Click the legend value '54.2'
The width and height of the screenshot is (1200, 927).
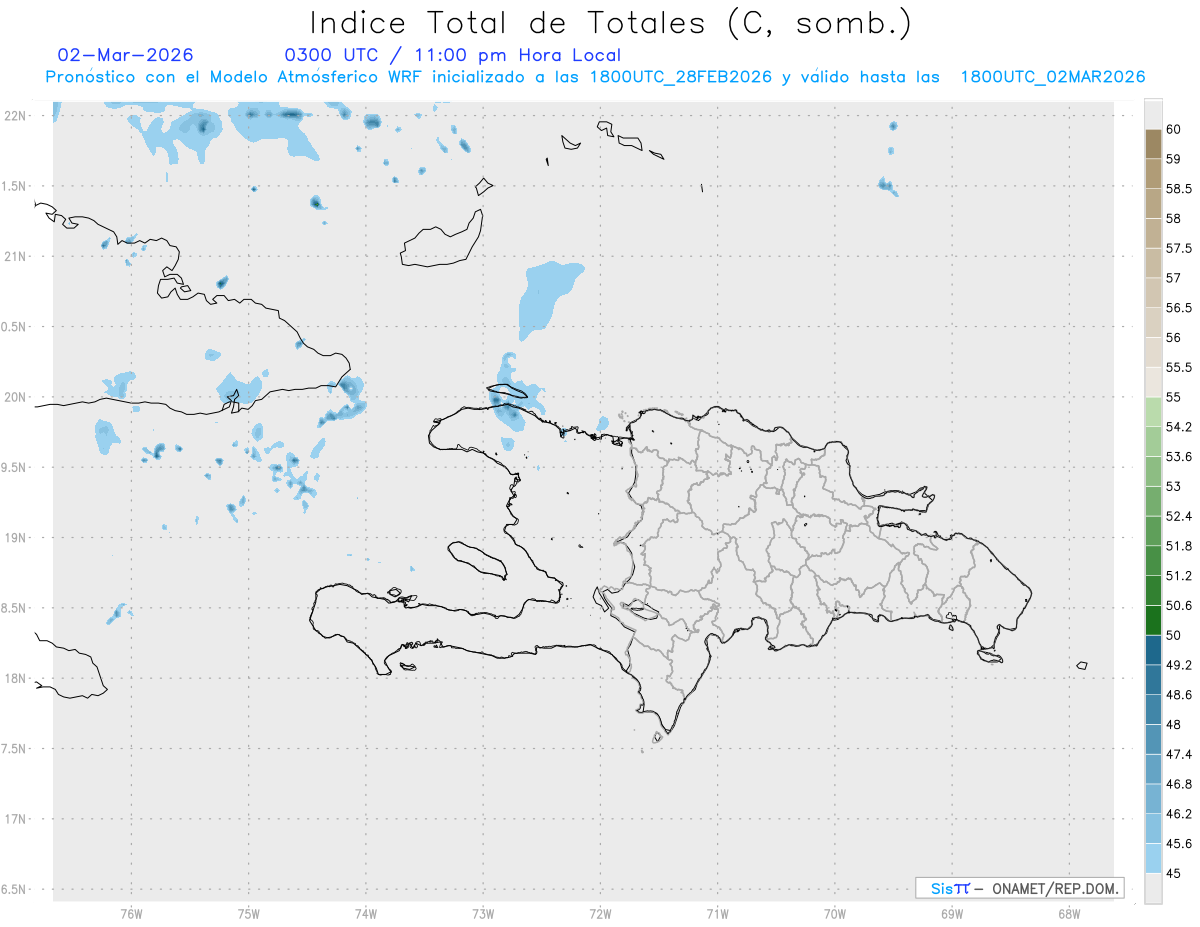click(x=1178, y=427)
